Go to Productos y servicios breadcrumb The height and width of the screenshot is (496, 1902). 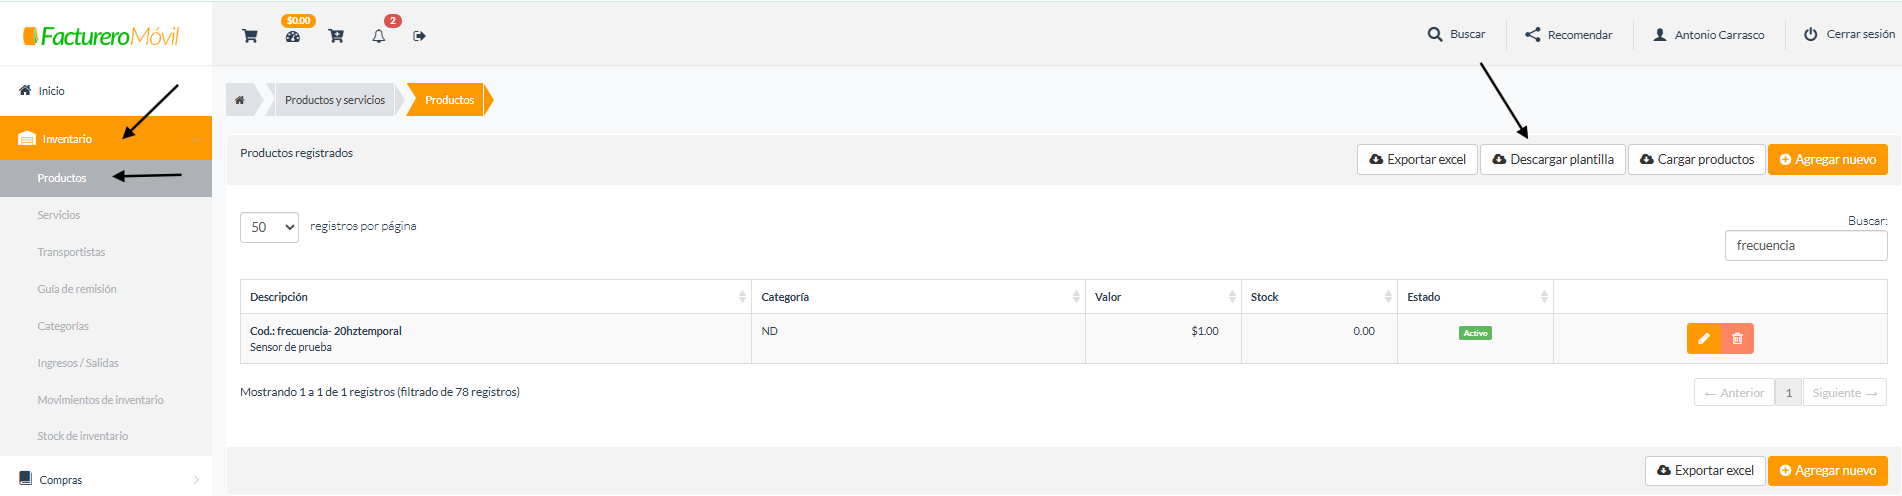(x=335, y=100)
